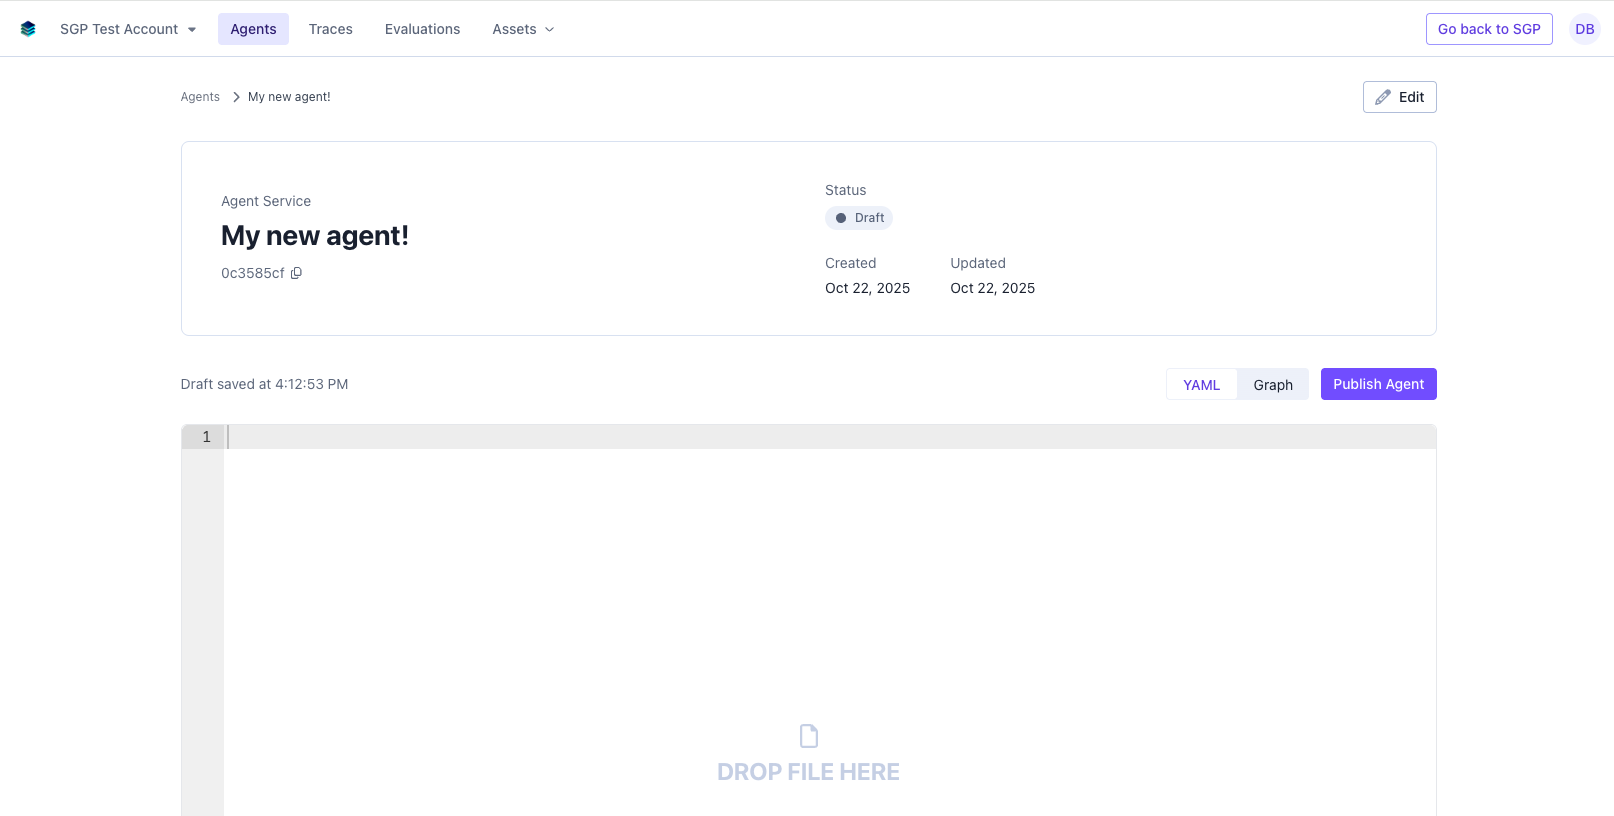Click the Draft status badge
The width and height of the screenshot is (1614, 816).
[x=859, y=218]
